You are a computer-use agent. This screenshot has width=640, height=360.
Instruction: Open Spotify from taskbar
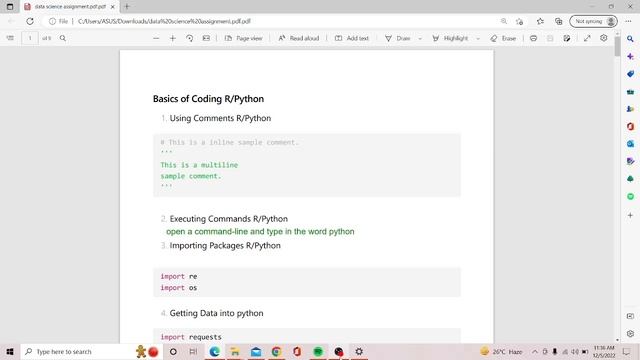point(318,351)
